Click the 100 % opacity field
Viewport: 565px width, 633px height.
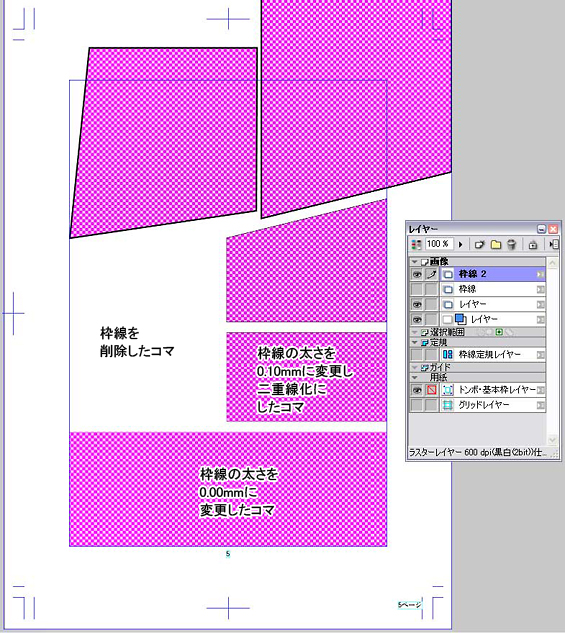coord(439,244)
